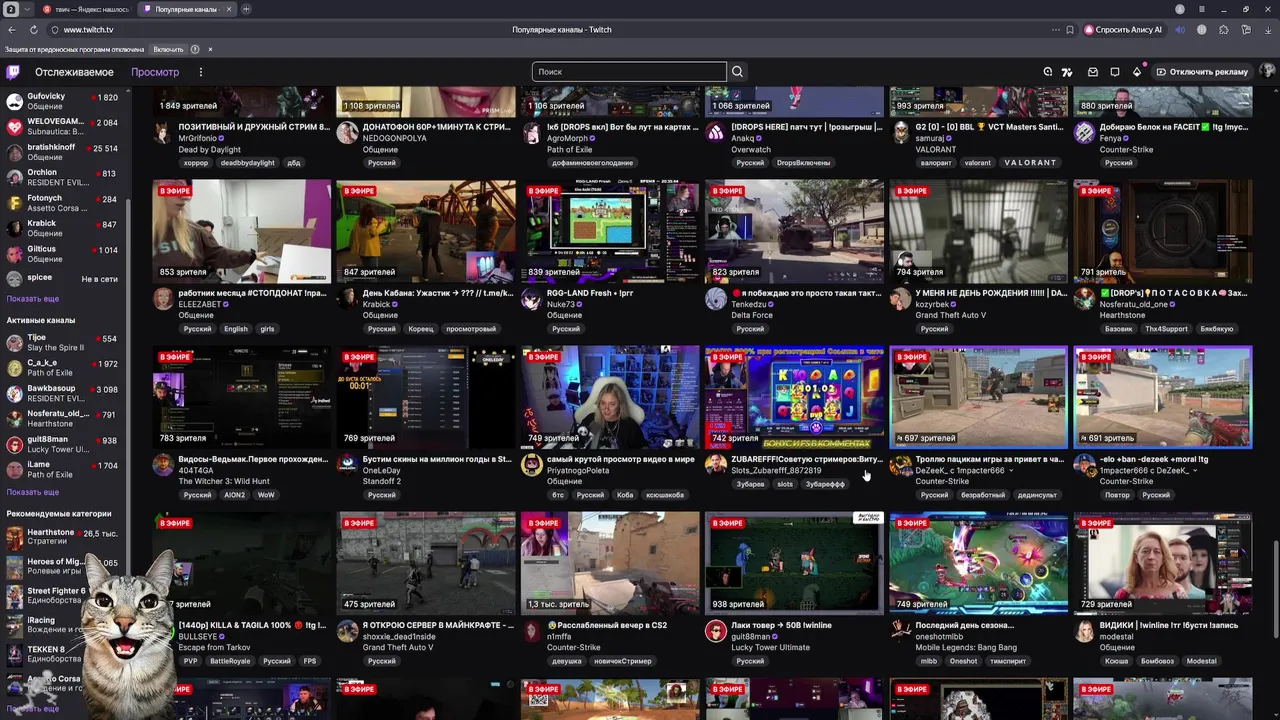1280x720 pixels.
Task: Open the browser profile avatar icon
Action: coord(1180,9)
